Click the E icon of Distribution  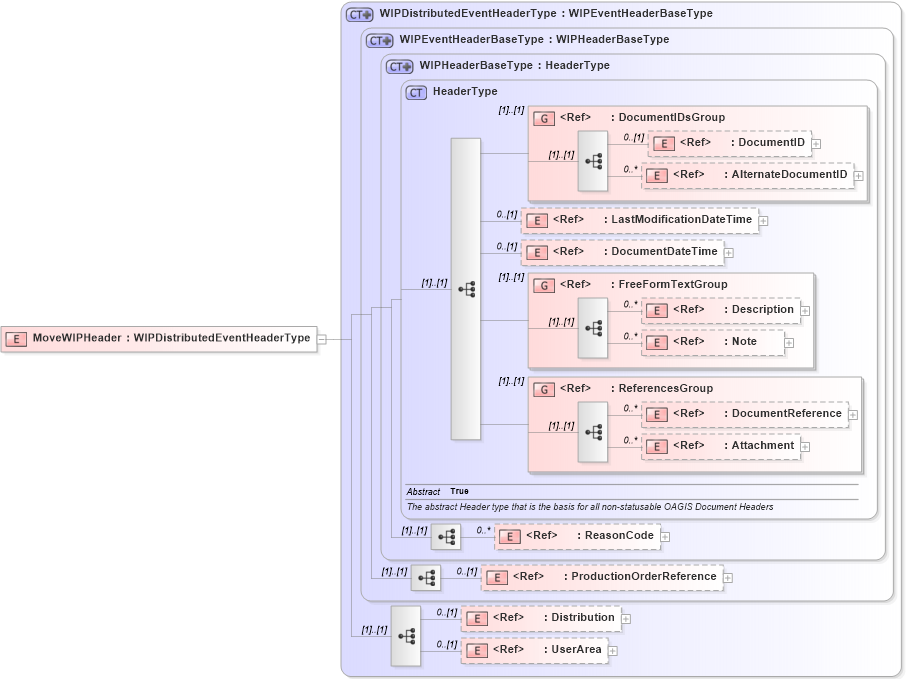pos(475,618)
